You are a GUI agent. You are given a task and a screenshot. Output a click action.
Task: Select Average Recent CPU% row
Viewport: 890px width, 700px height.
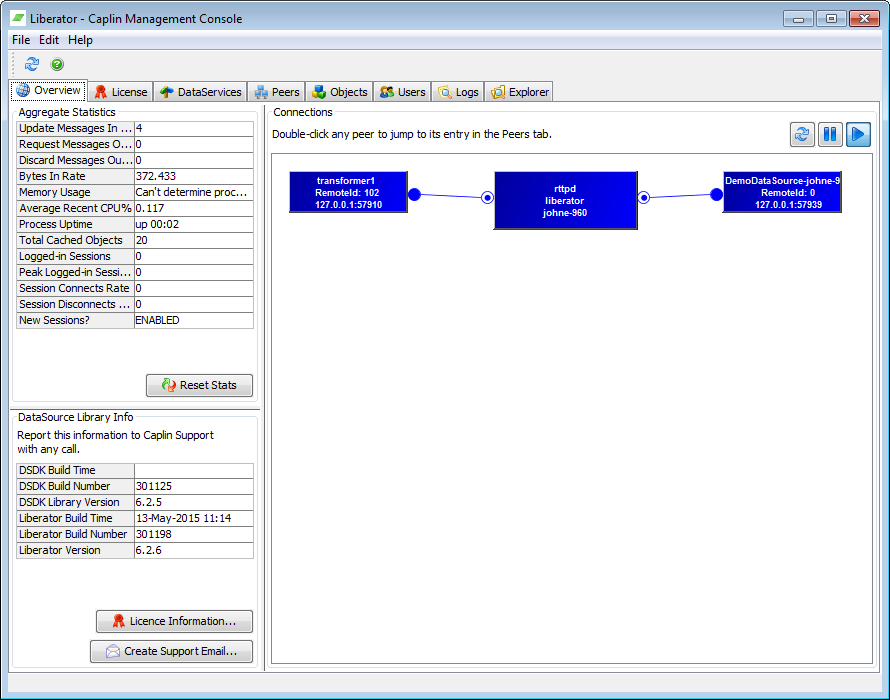tap(135, 208)
